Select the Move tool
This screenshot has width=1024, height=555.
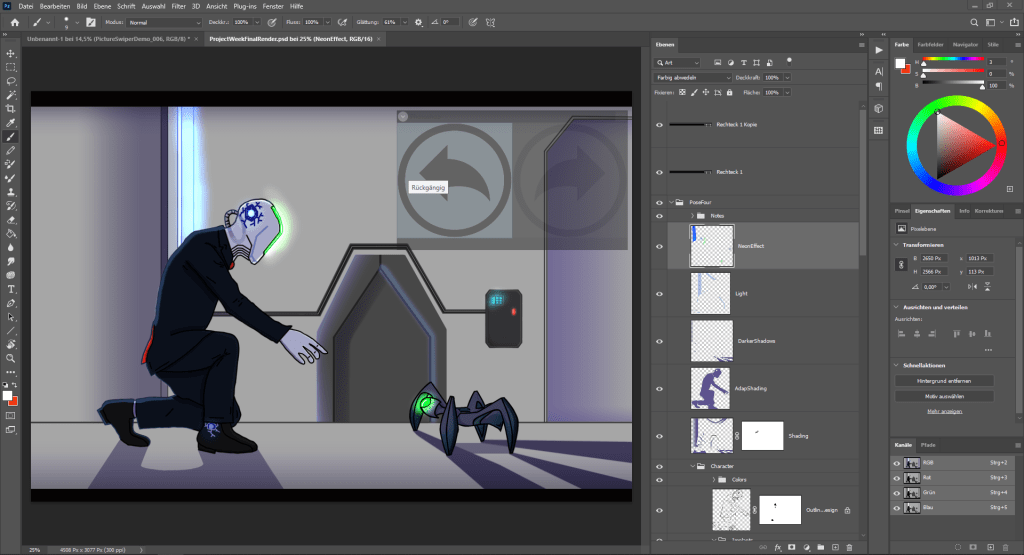(x=11, y=53)
